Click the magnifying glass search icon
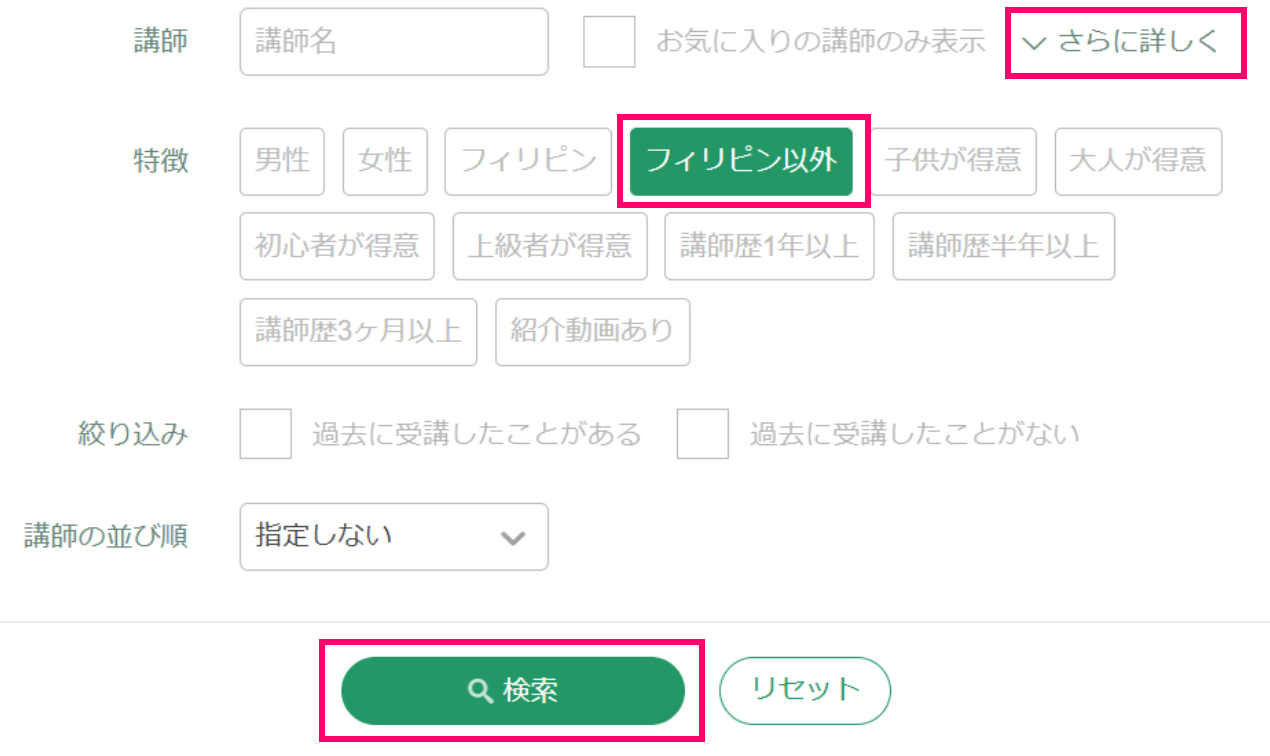The height and width of the screenshot is (756, 1270). click(x=477, y=690)
